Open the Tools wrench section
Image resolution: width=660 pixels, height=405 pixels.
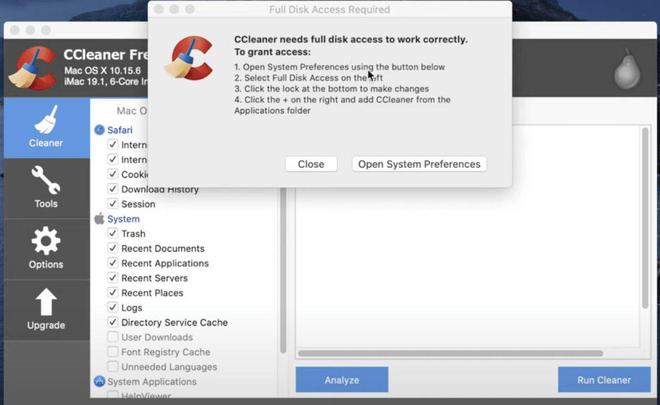click(x=46, y=188)
